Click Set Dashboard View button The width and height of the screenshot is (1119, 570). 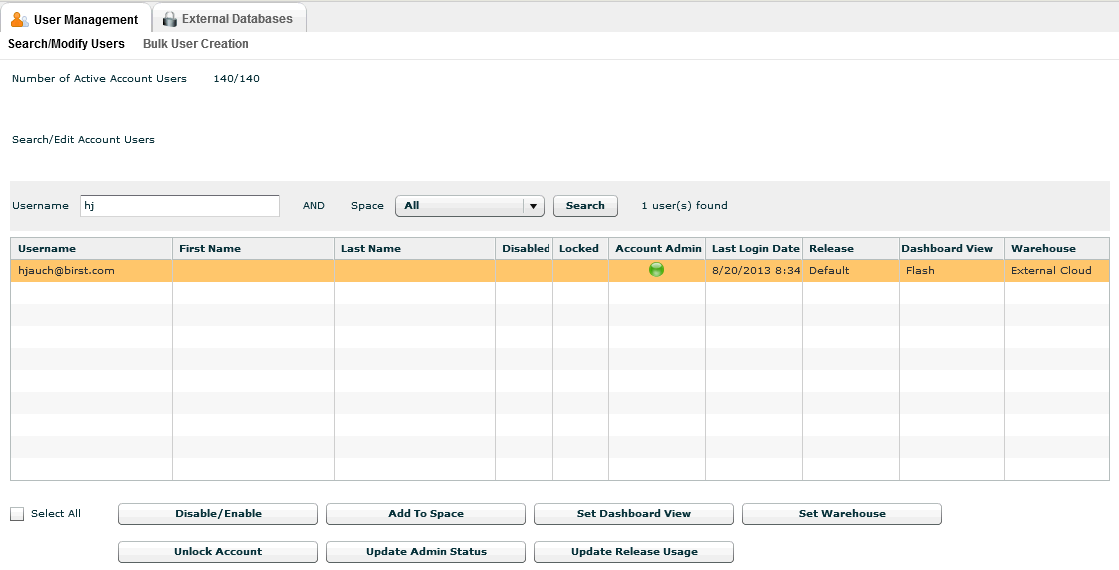[x=633, y=514]
